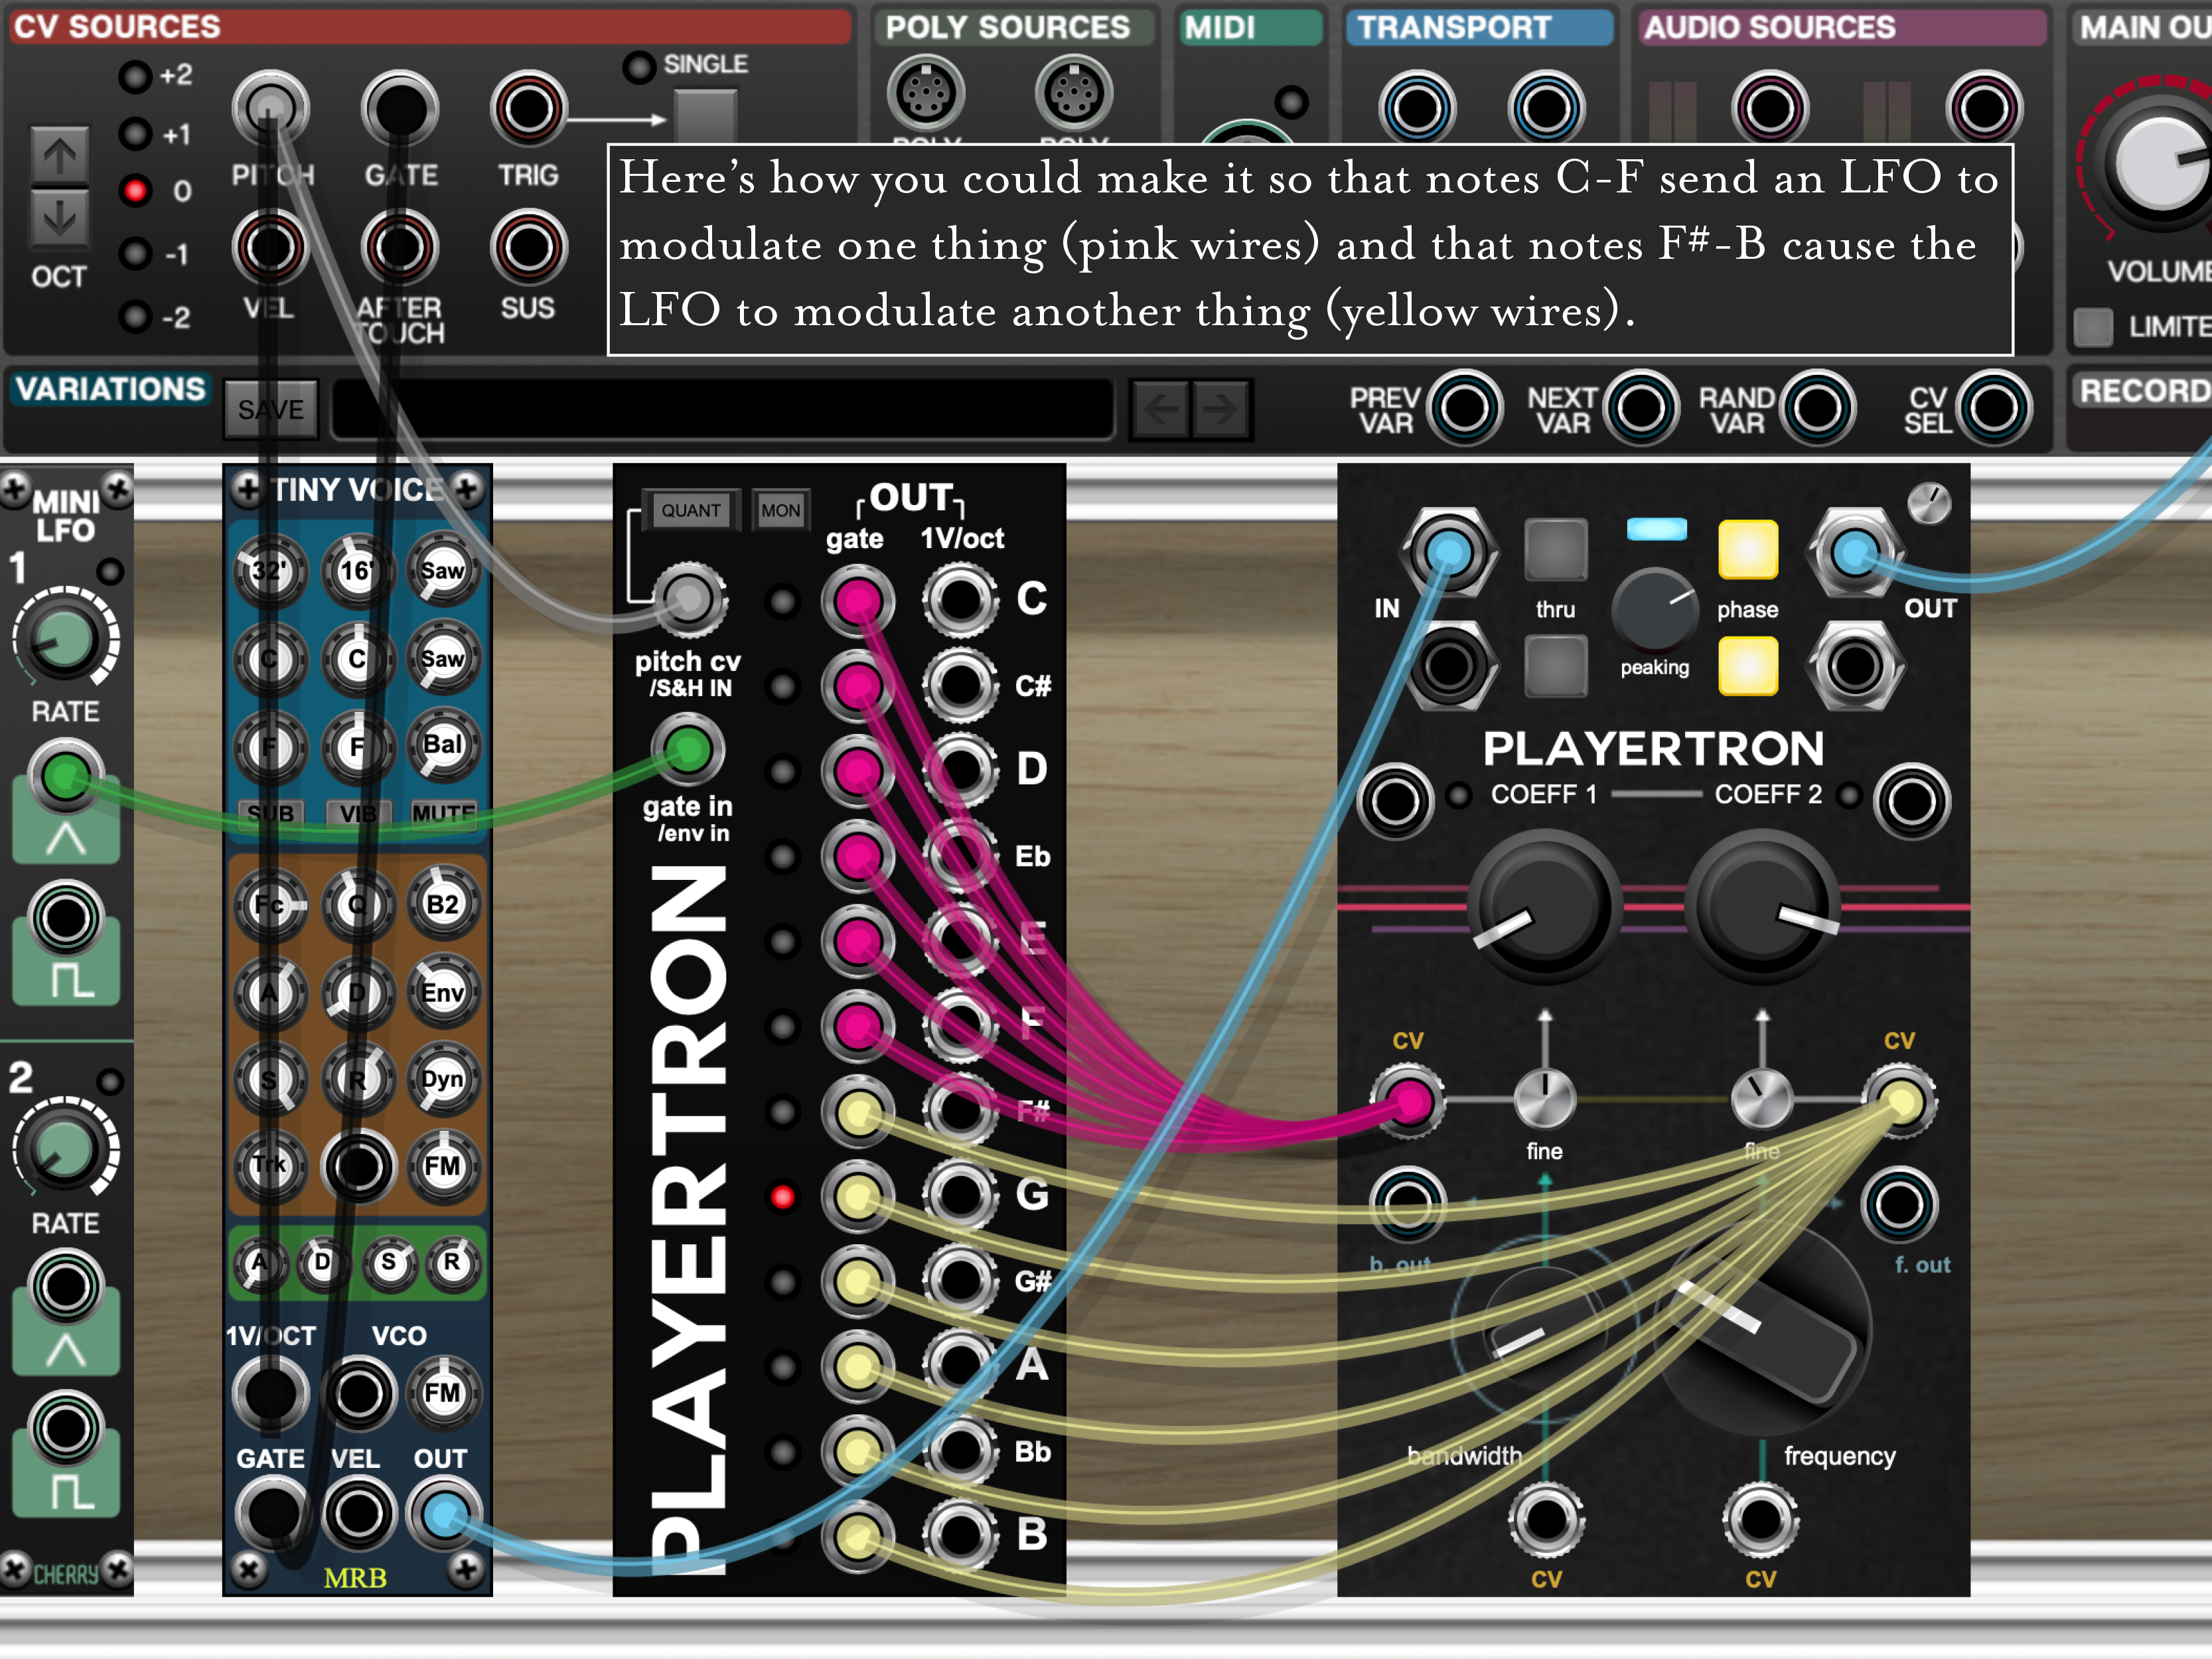The width and height of the screenshot is (2212, 1659).
Task: Click the previous variation arrow button
Action: (1160, 409)
